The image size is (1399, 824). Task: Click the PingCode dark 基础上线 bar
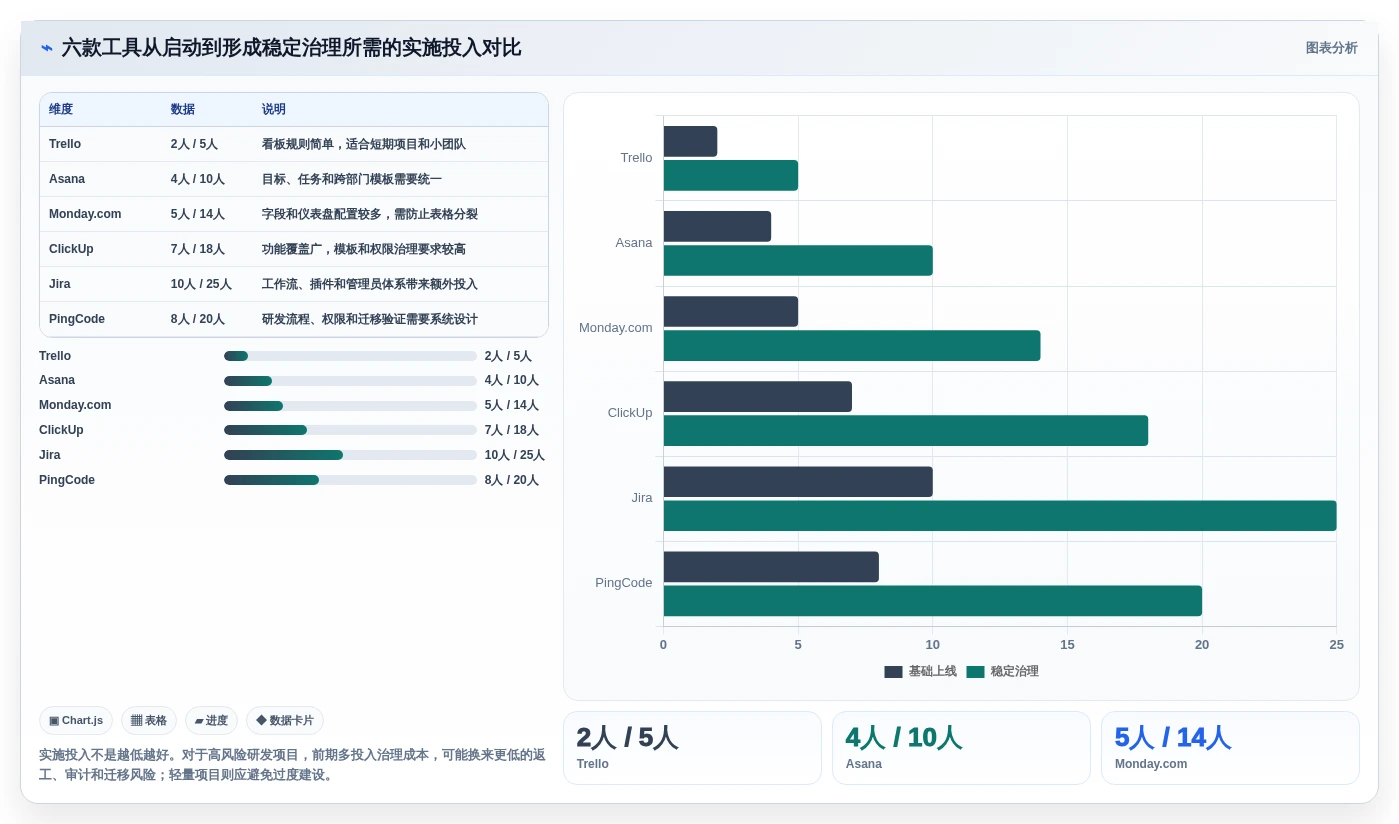pos(771,567)
